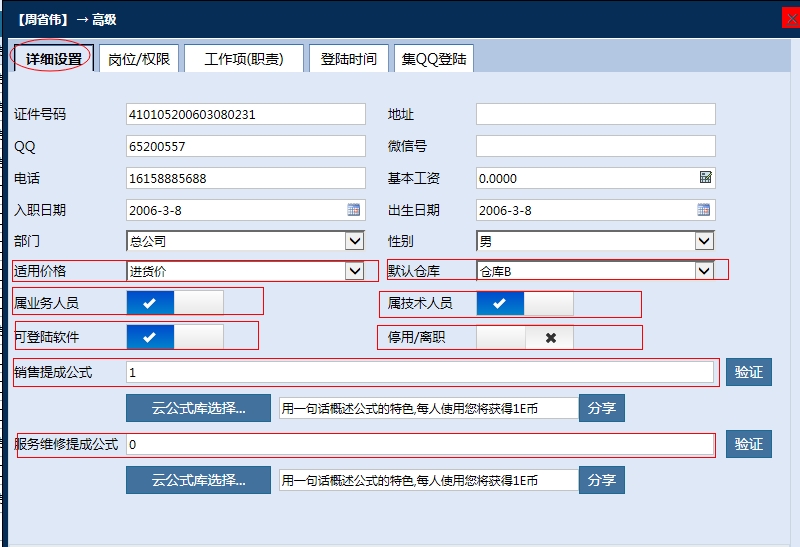Screen dimensions: 800x547
Task: Click the 销售提成公式 formula field
Action: coord(420,372)
